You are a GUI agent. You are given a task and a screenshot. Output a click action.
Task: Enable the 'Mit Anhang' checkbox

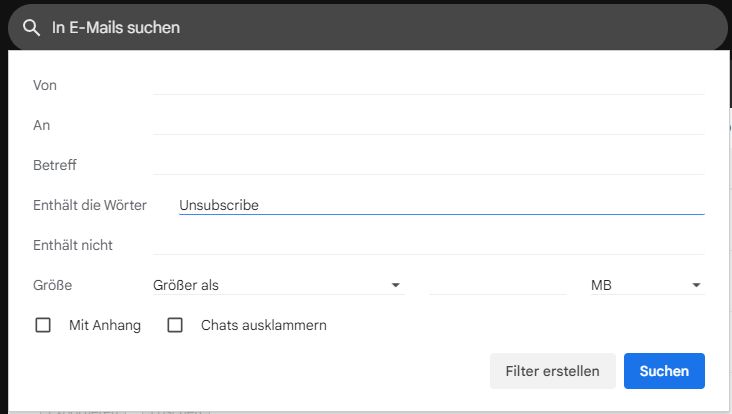(x=43, y=325)
